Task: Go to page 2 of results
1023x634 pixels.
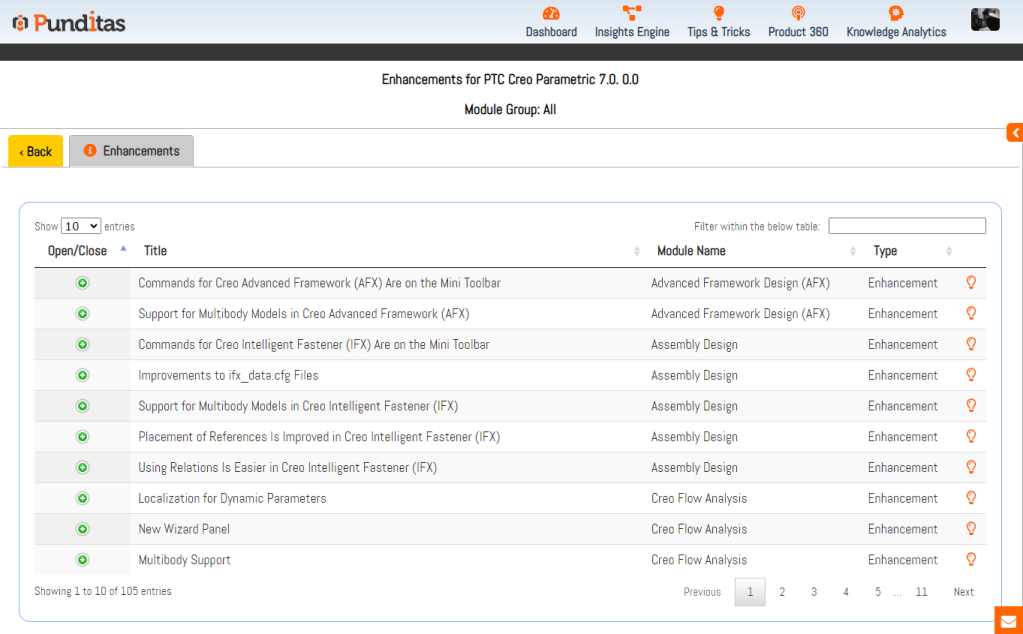Action: [x=782, y=592]
